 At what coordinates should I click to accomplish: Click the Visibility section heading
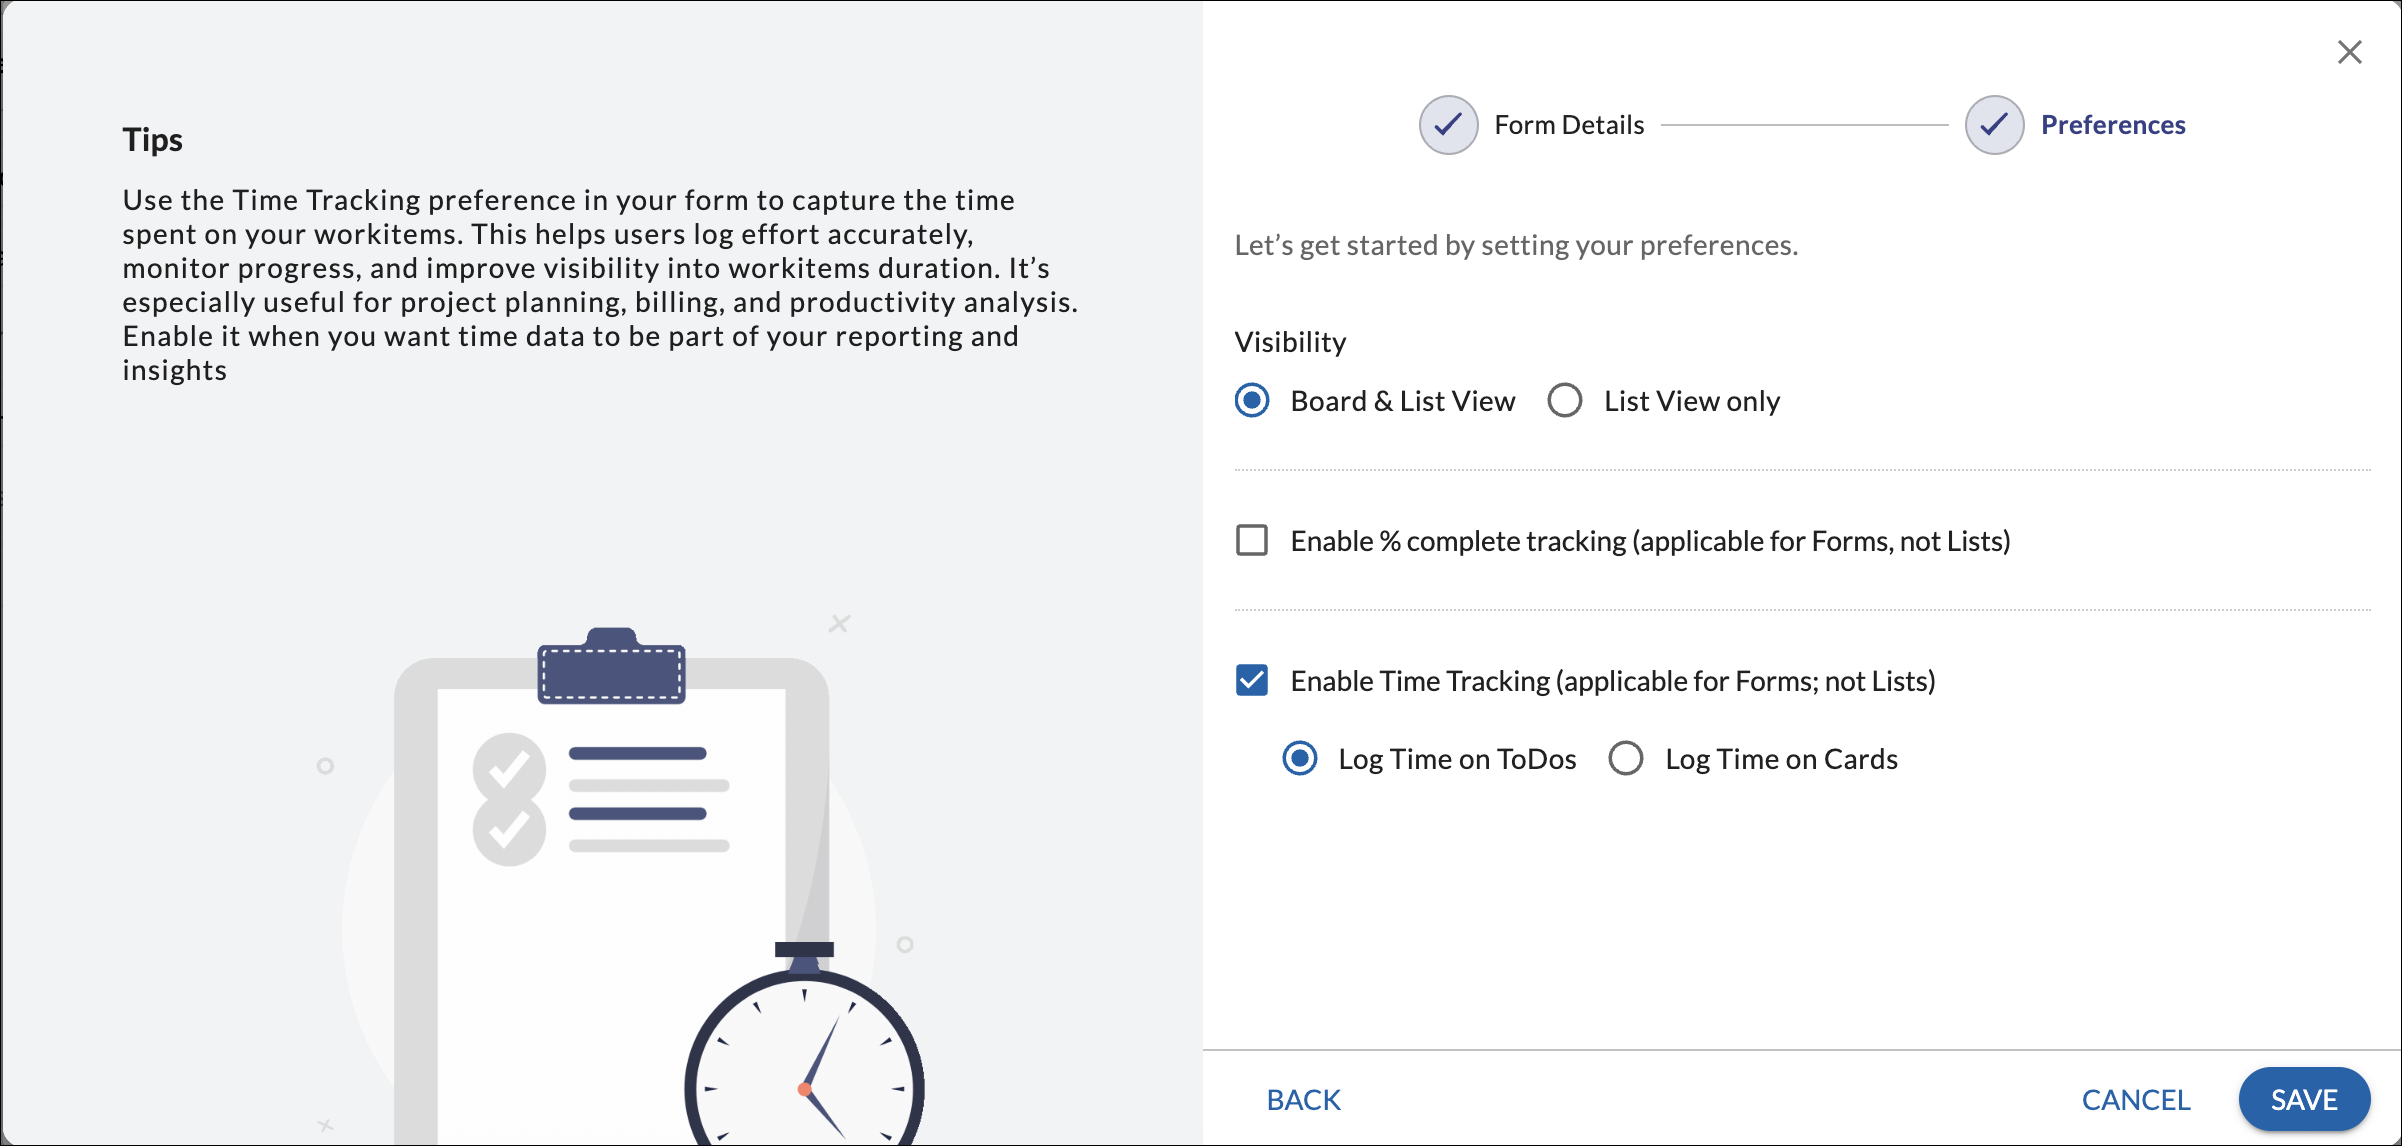1290,342
